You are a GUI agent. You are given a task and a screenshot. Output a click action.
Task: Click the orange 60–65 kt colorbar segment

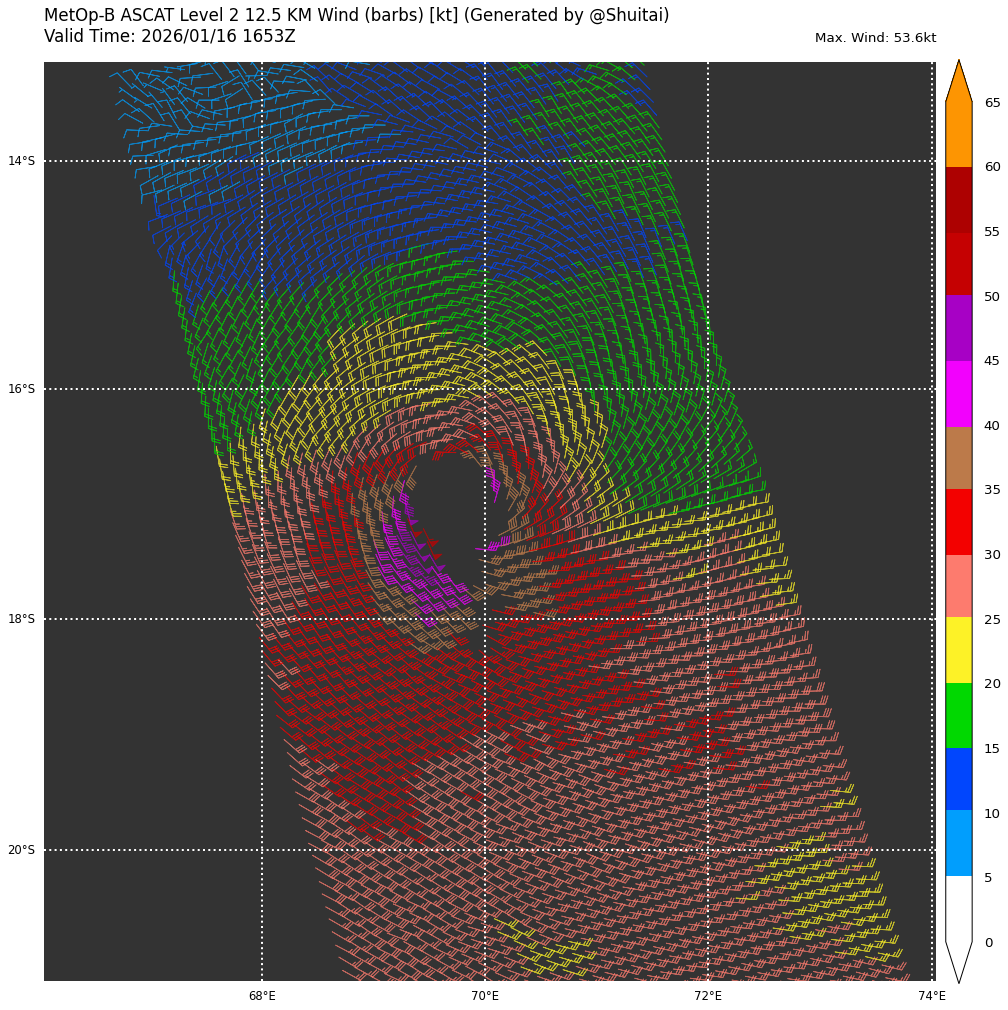[958, 135]
